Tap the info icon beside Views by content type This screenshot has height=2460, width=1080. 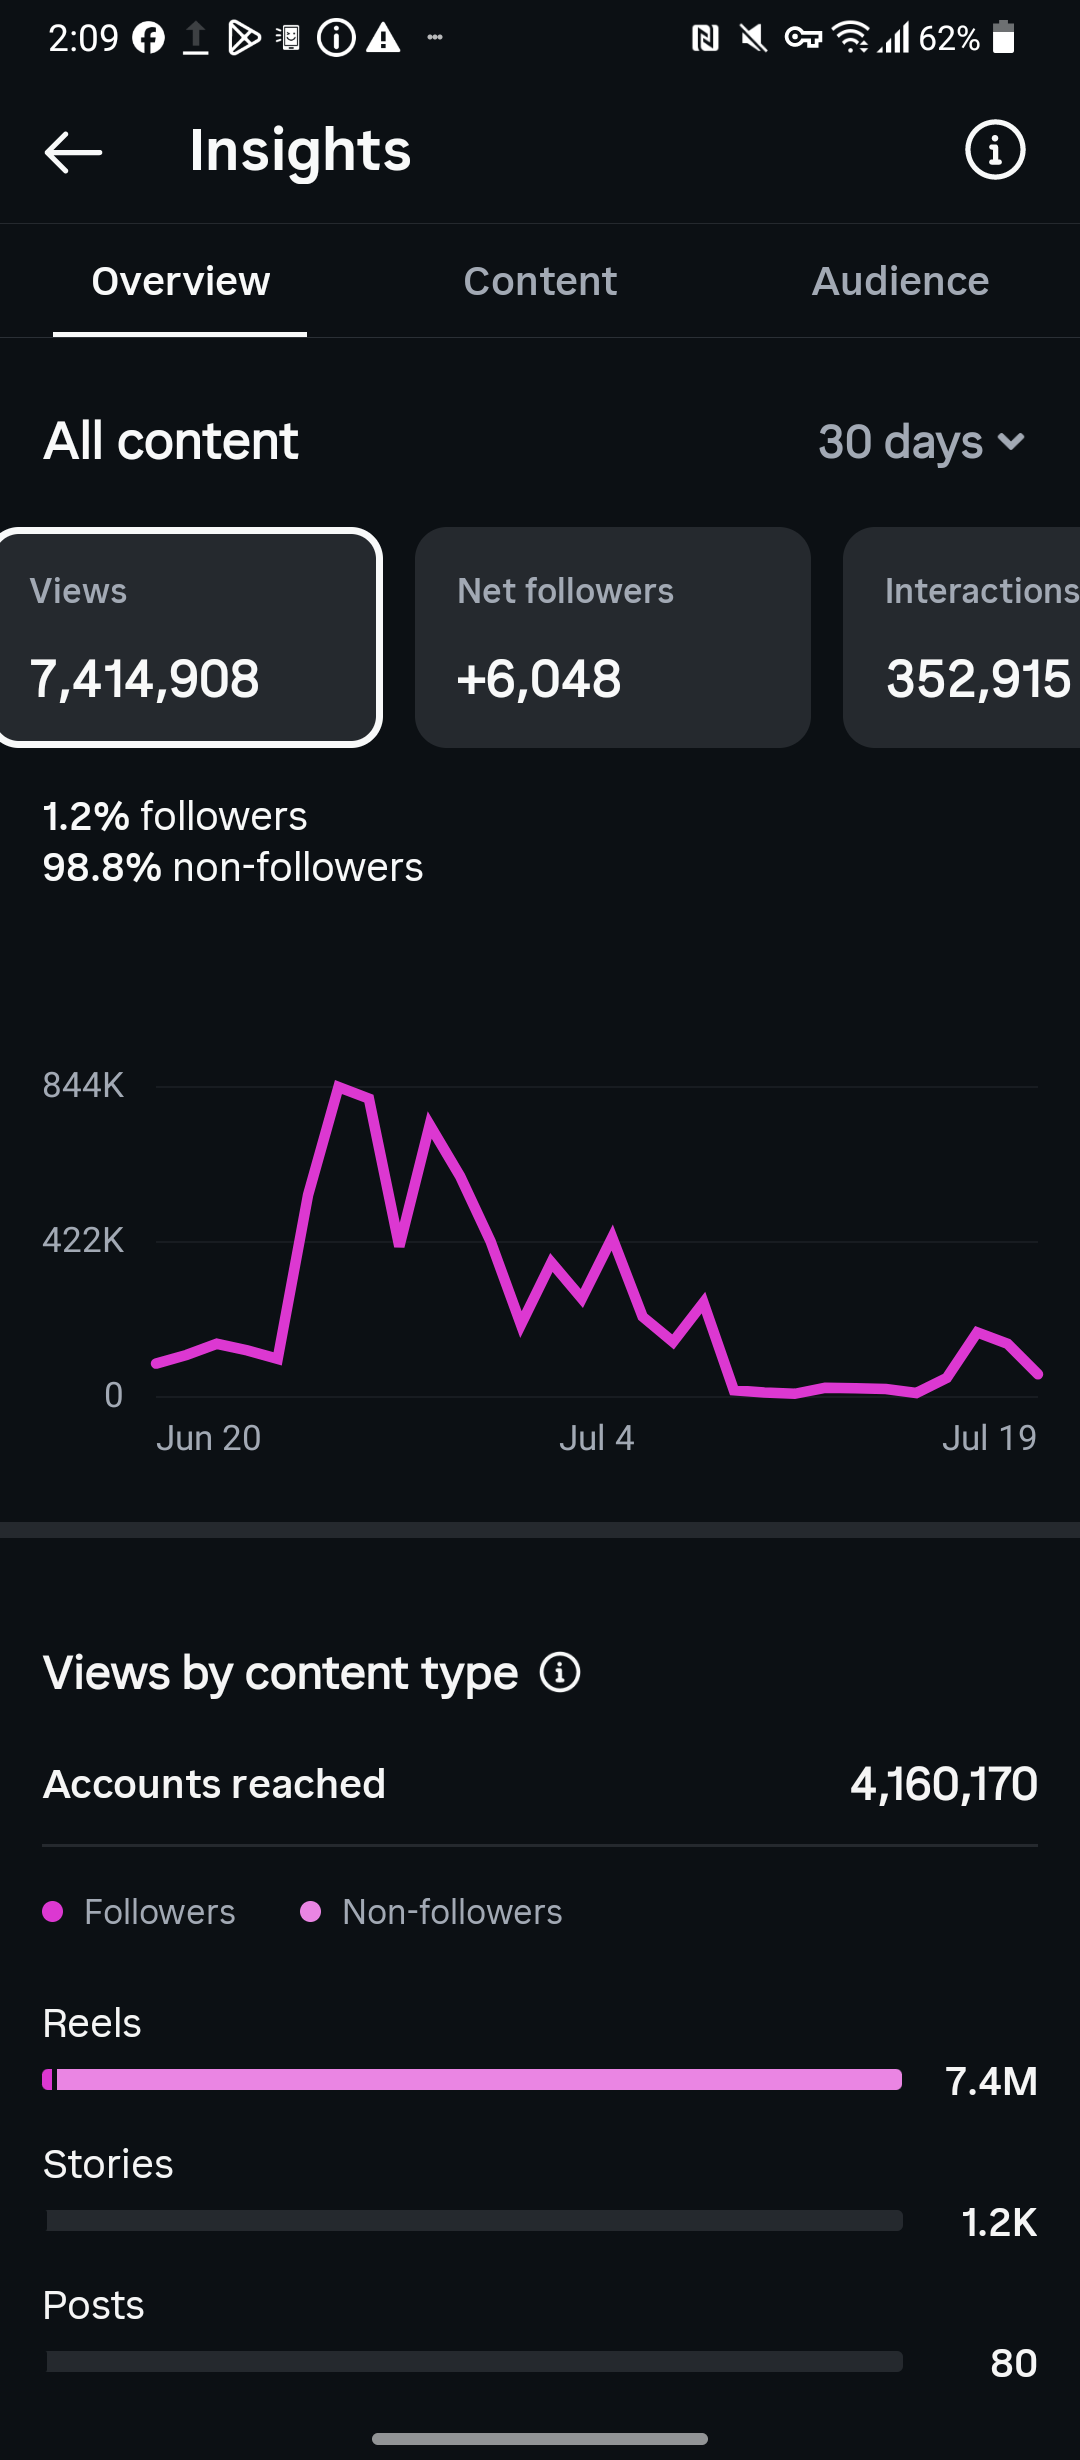pyautogui.click(x=560, y=1672)
